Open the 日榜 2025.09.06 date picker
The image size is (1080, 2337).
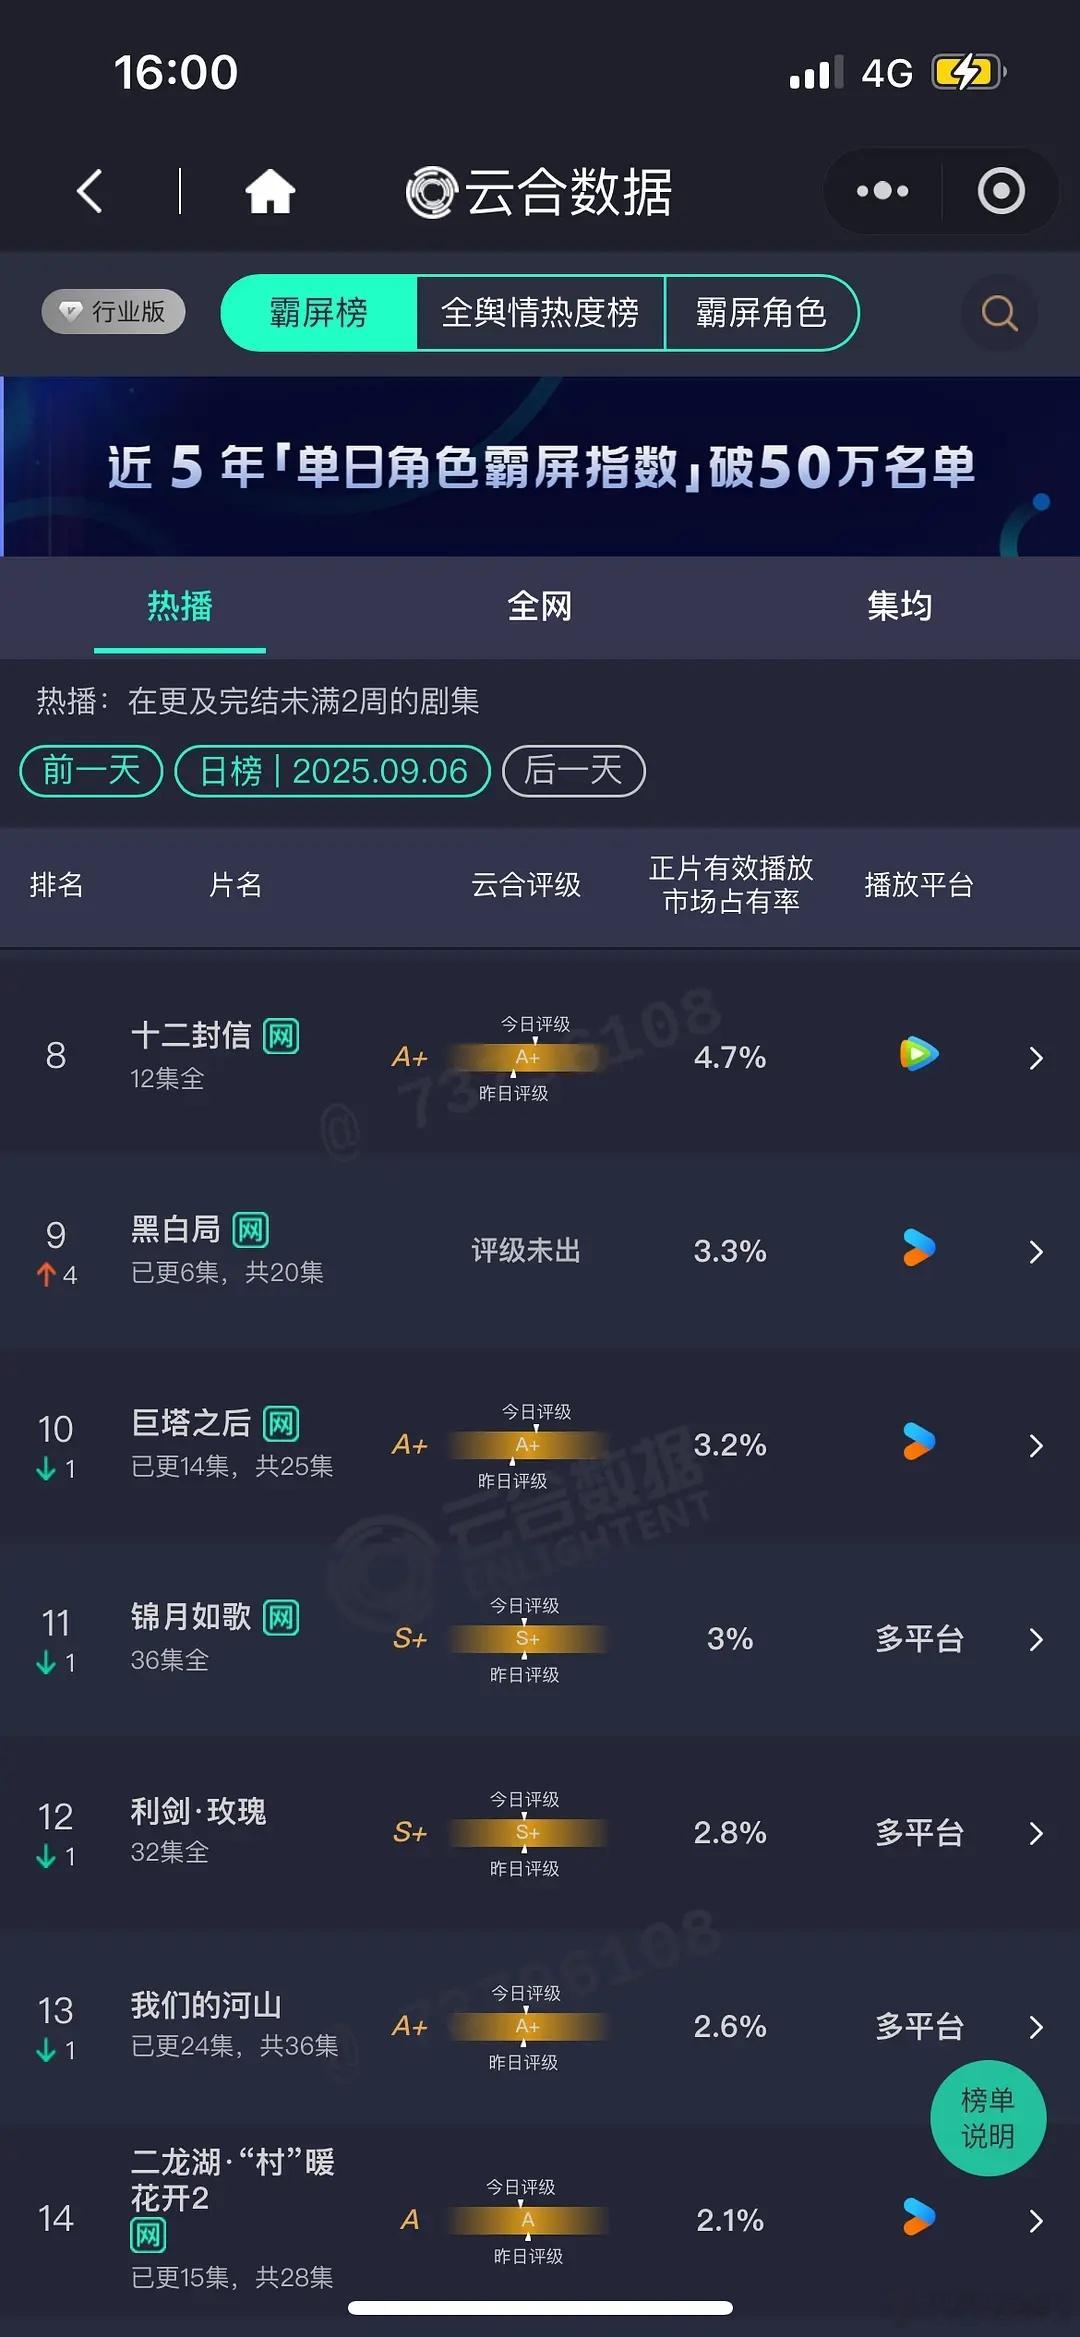click(x=333, y=771)
